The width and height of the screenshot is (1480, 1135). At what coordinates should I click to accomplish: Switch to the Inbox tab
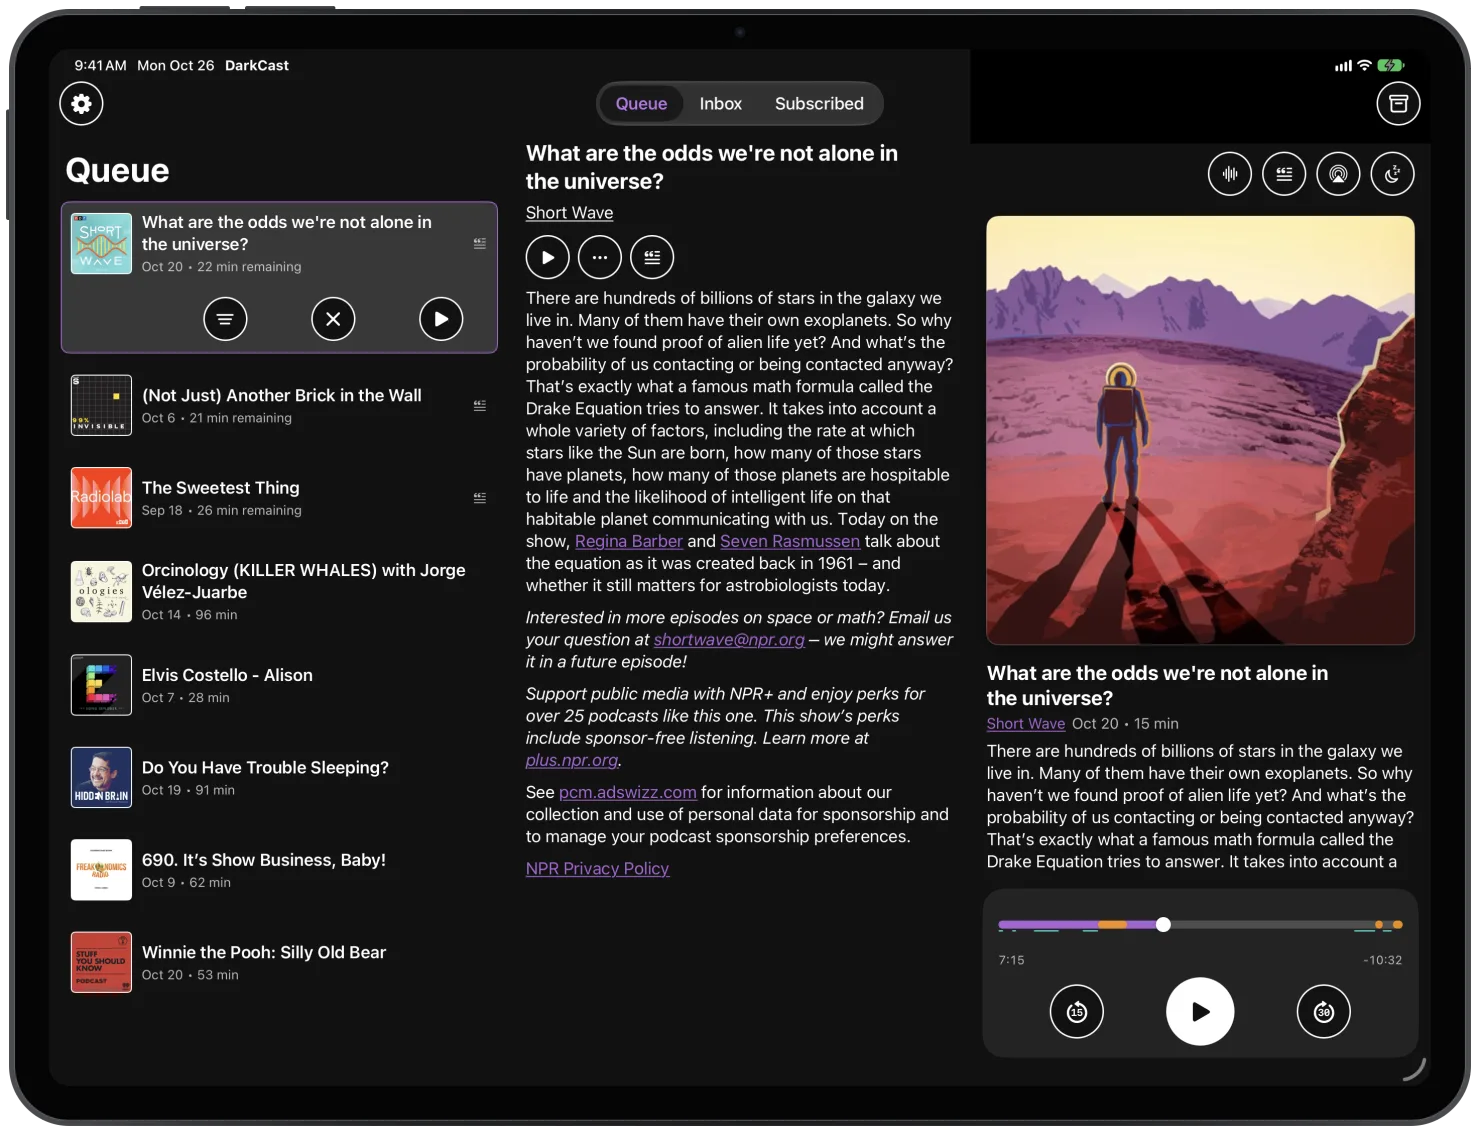720,104
